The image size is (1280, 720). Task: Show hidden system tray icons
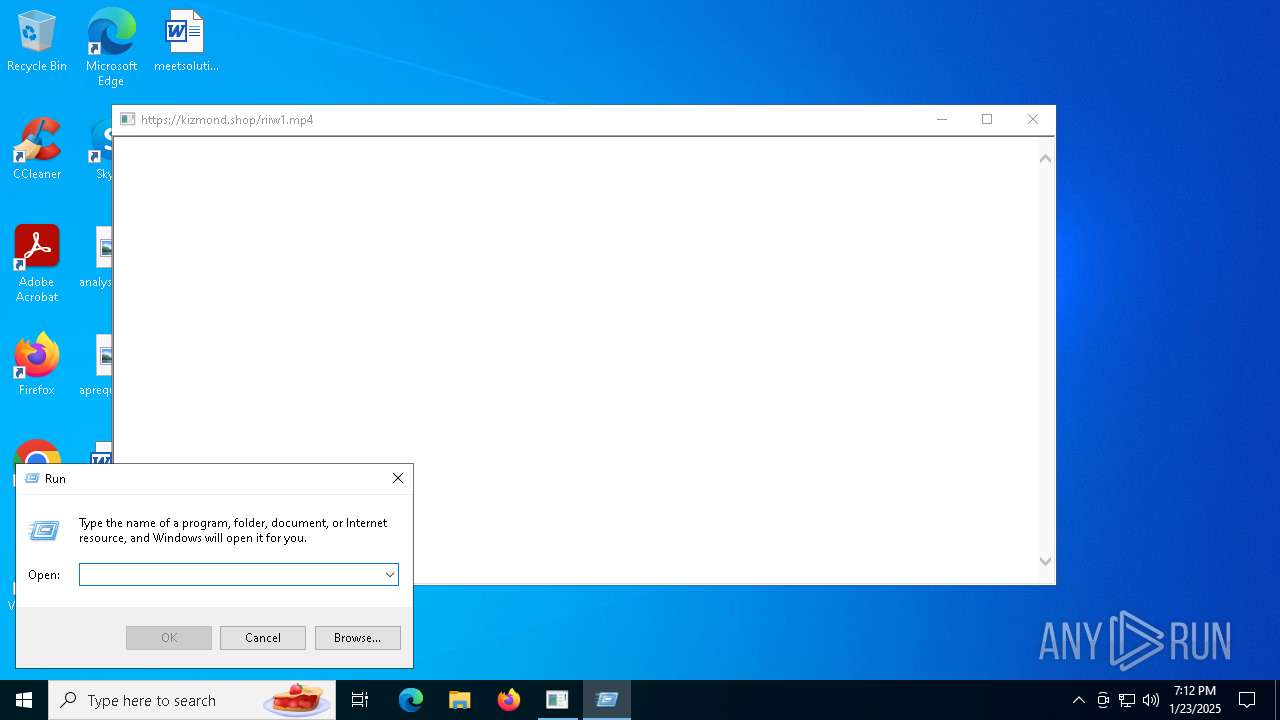tap(1078, 700)
